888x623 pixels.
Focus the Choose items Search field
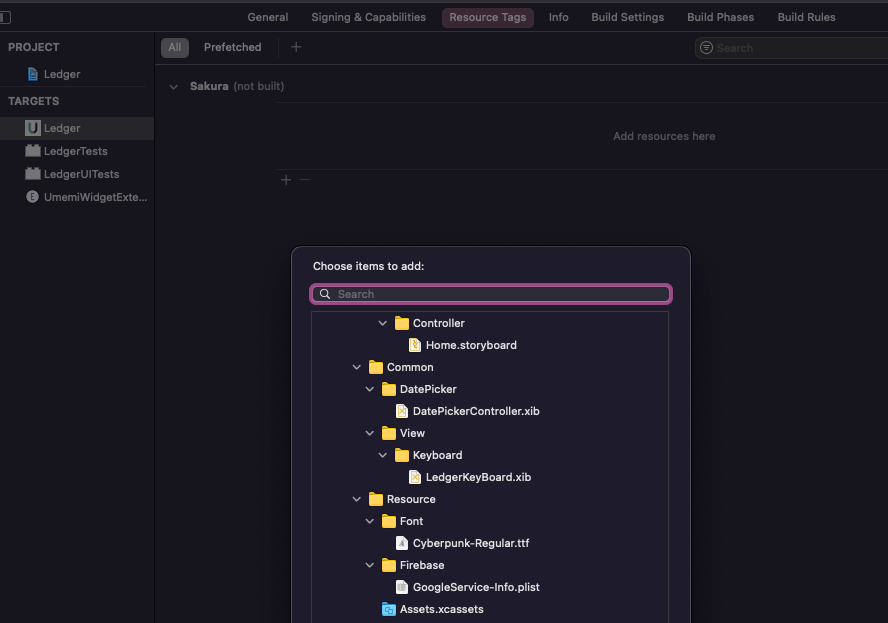[x=491, y=294]
